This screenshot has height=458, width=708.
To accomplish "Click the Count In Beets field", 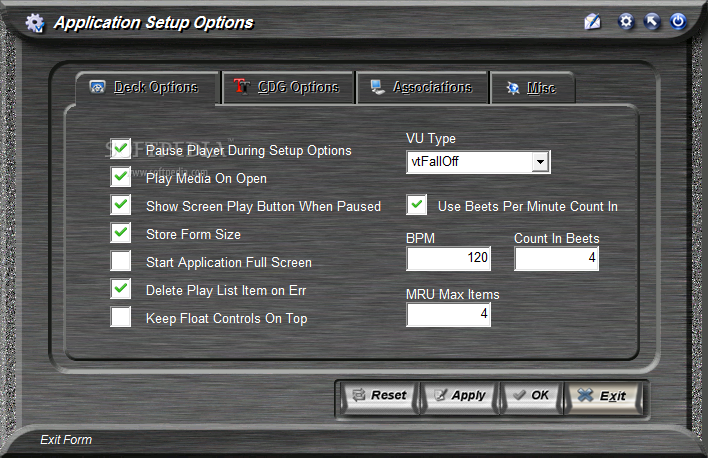I will (556, 258).
